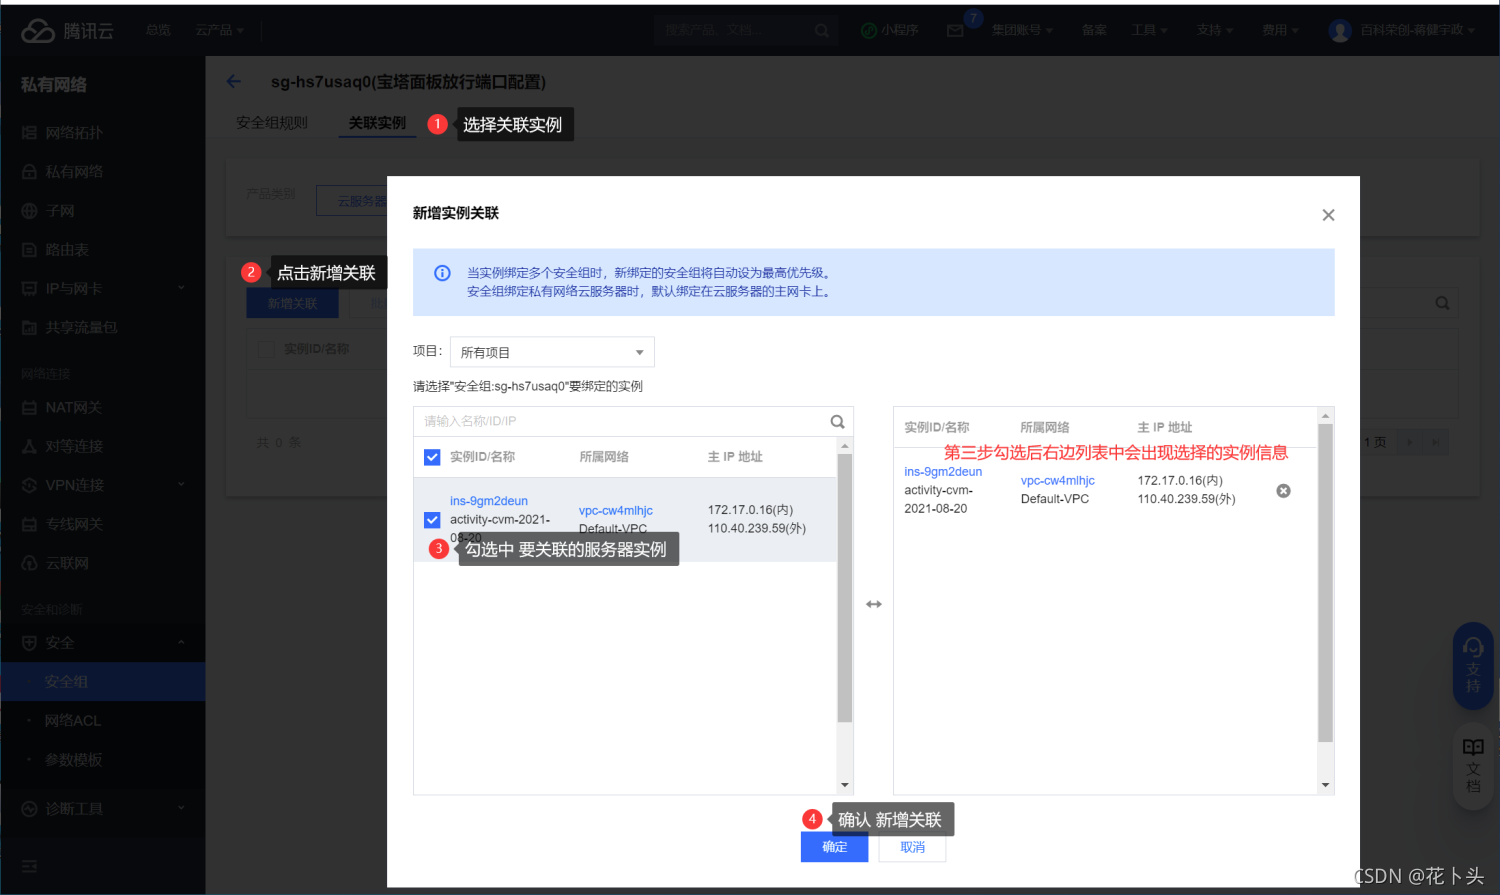Open 总览 in the top navigation
The width and height of the screenshot is (1500, 895).
158,30
